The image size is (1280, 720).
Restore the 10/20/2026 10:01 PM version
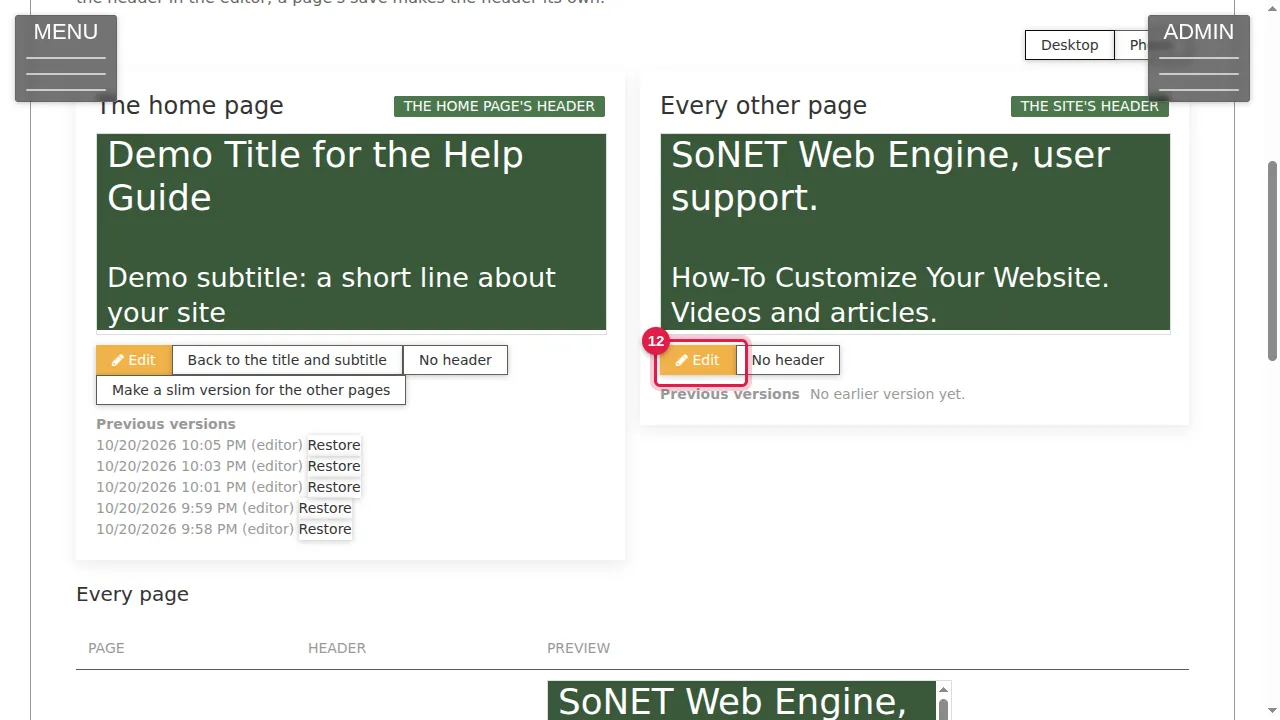(334, 487)
